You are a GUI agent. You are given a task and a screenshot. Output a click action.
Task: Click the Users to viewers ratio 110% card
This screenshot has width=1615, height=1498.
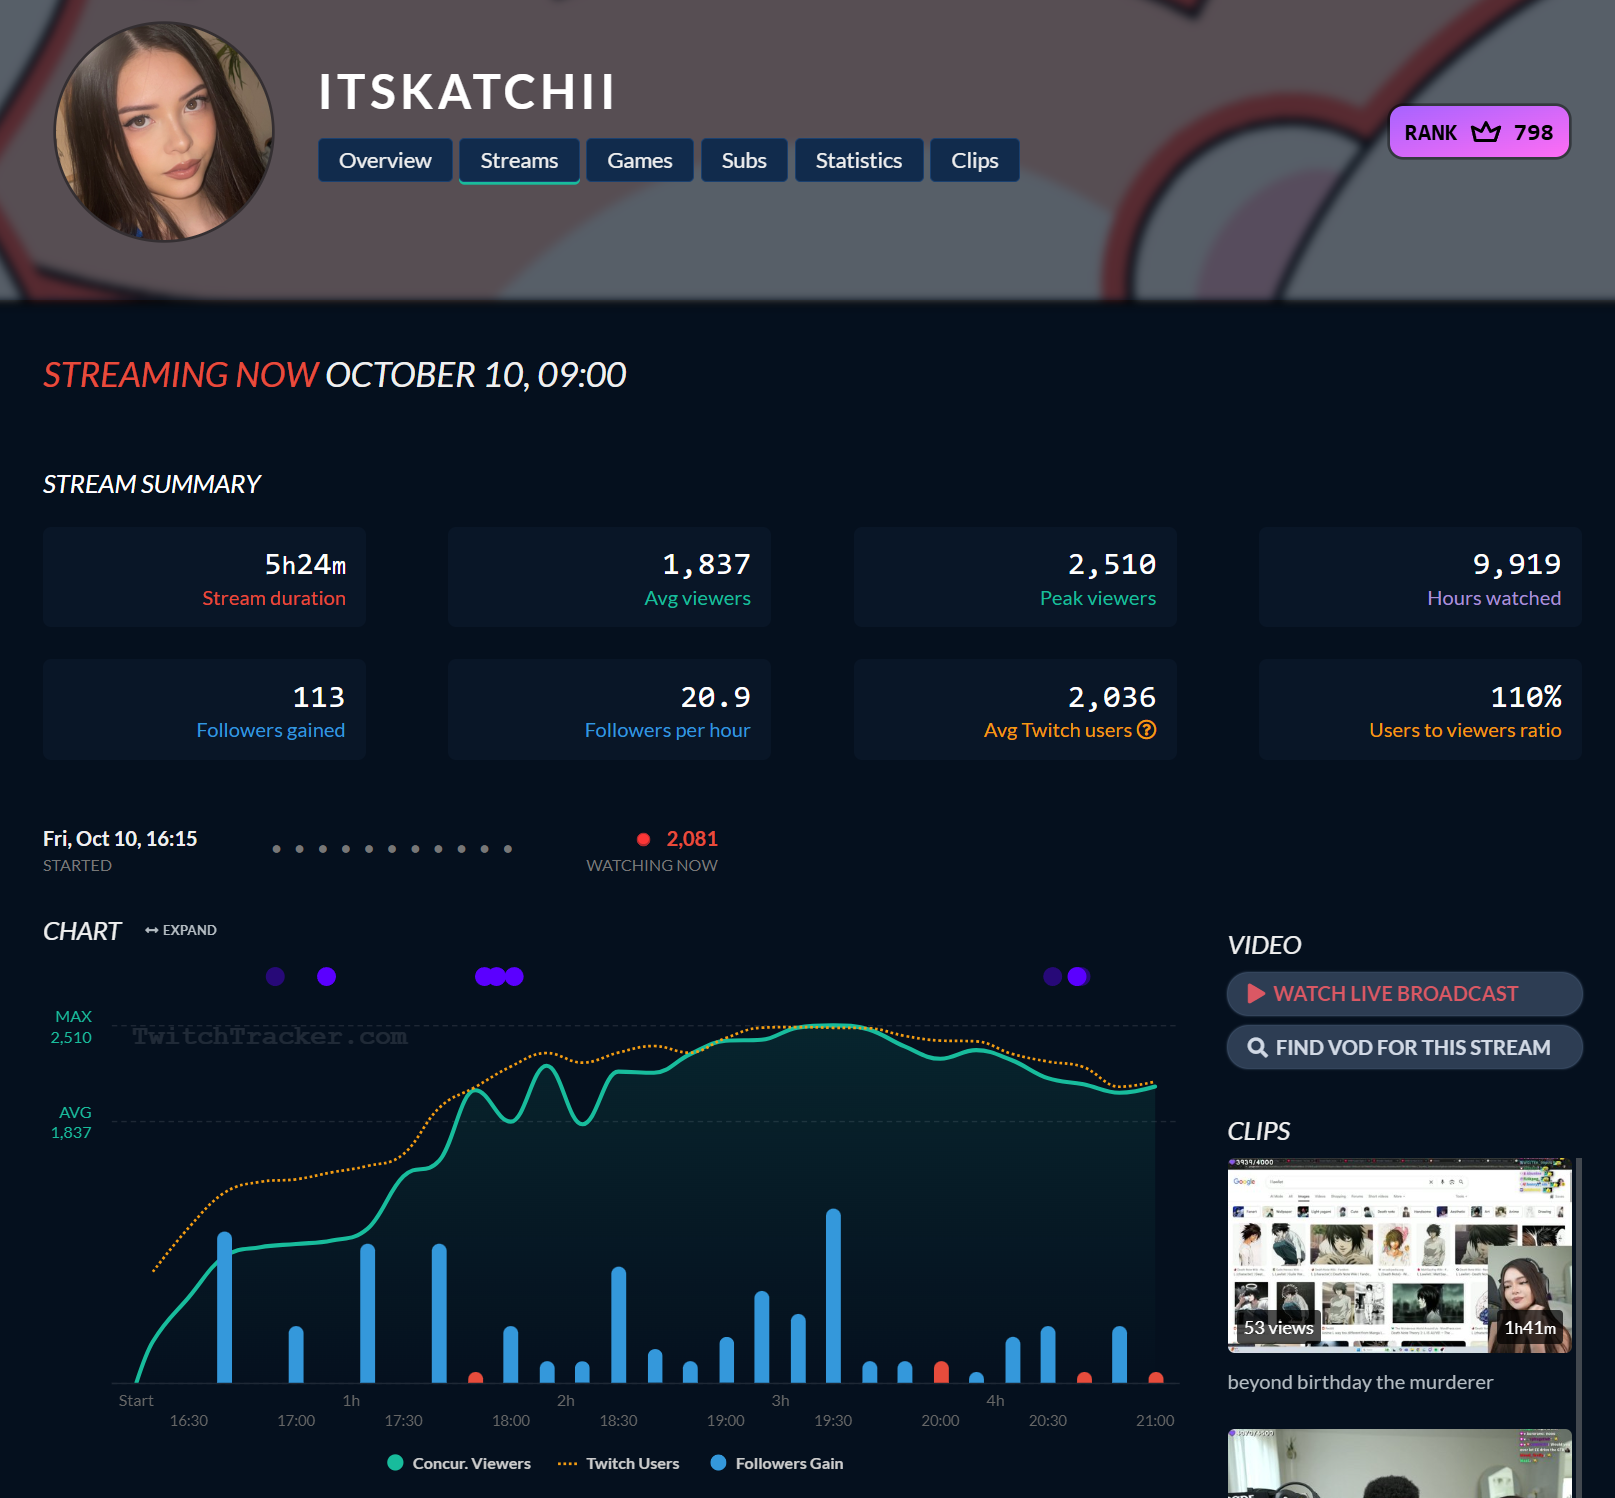click(1420, 710)
